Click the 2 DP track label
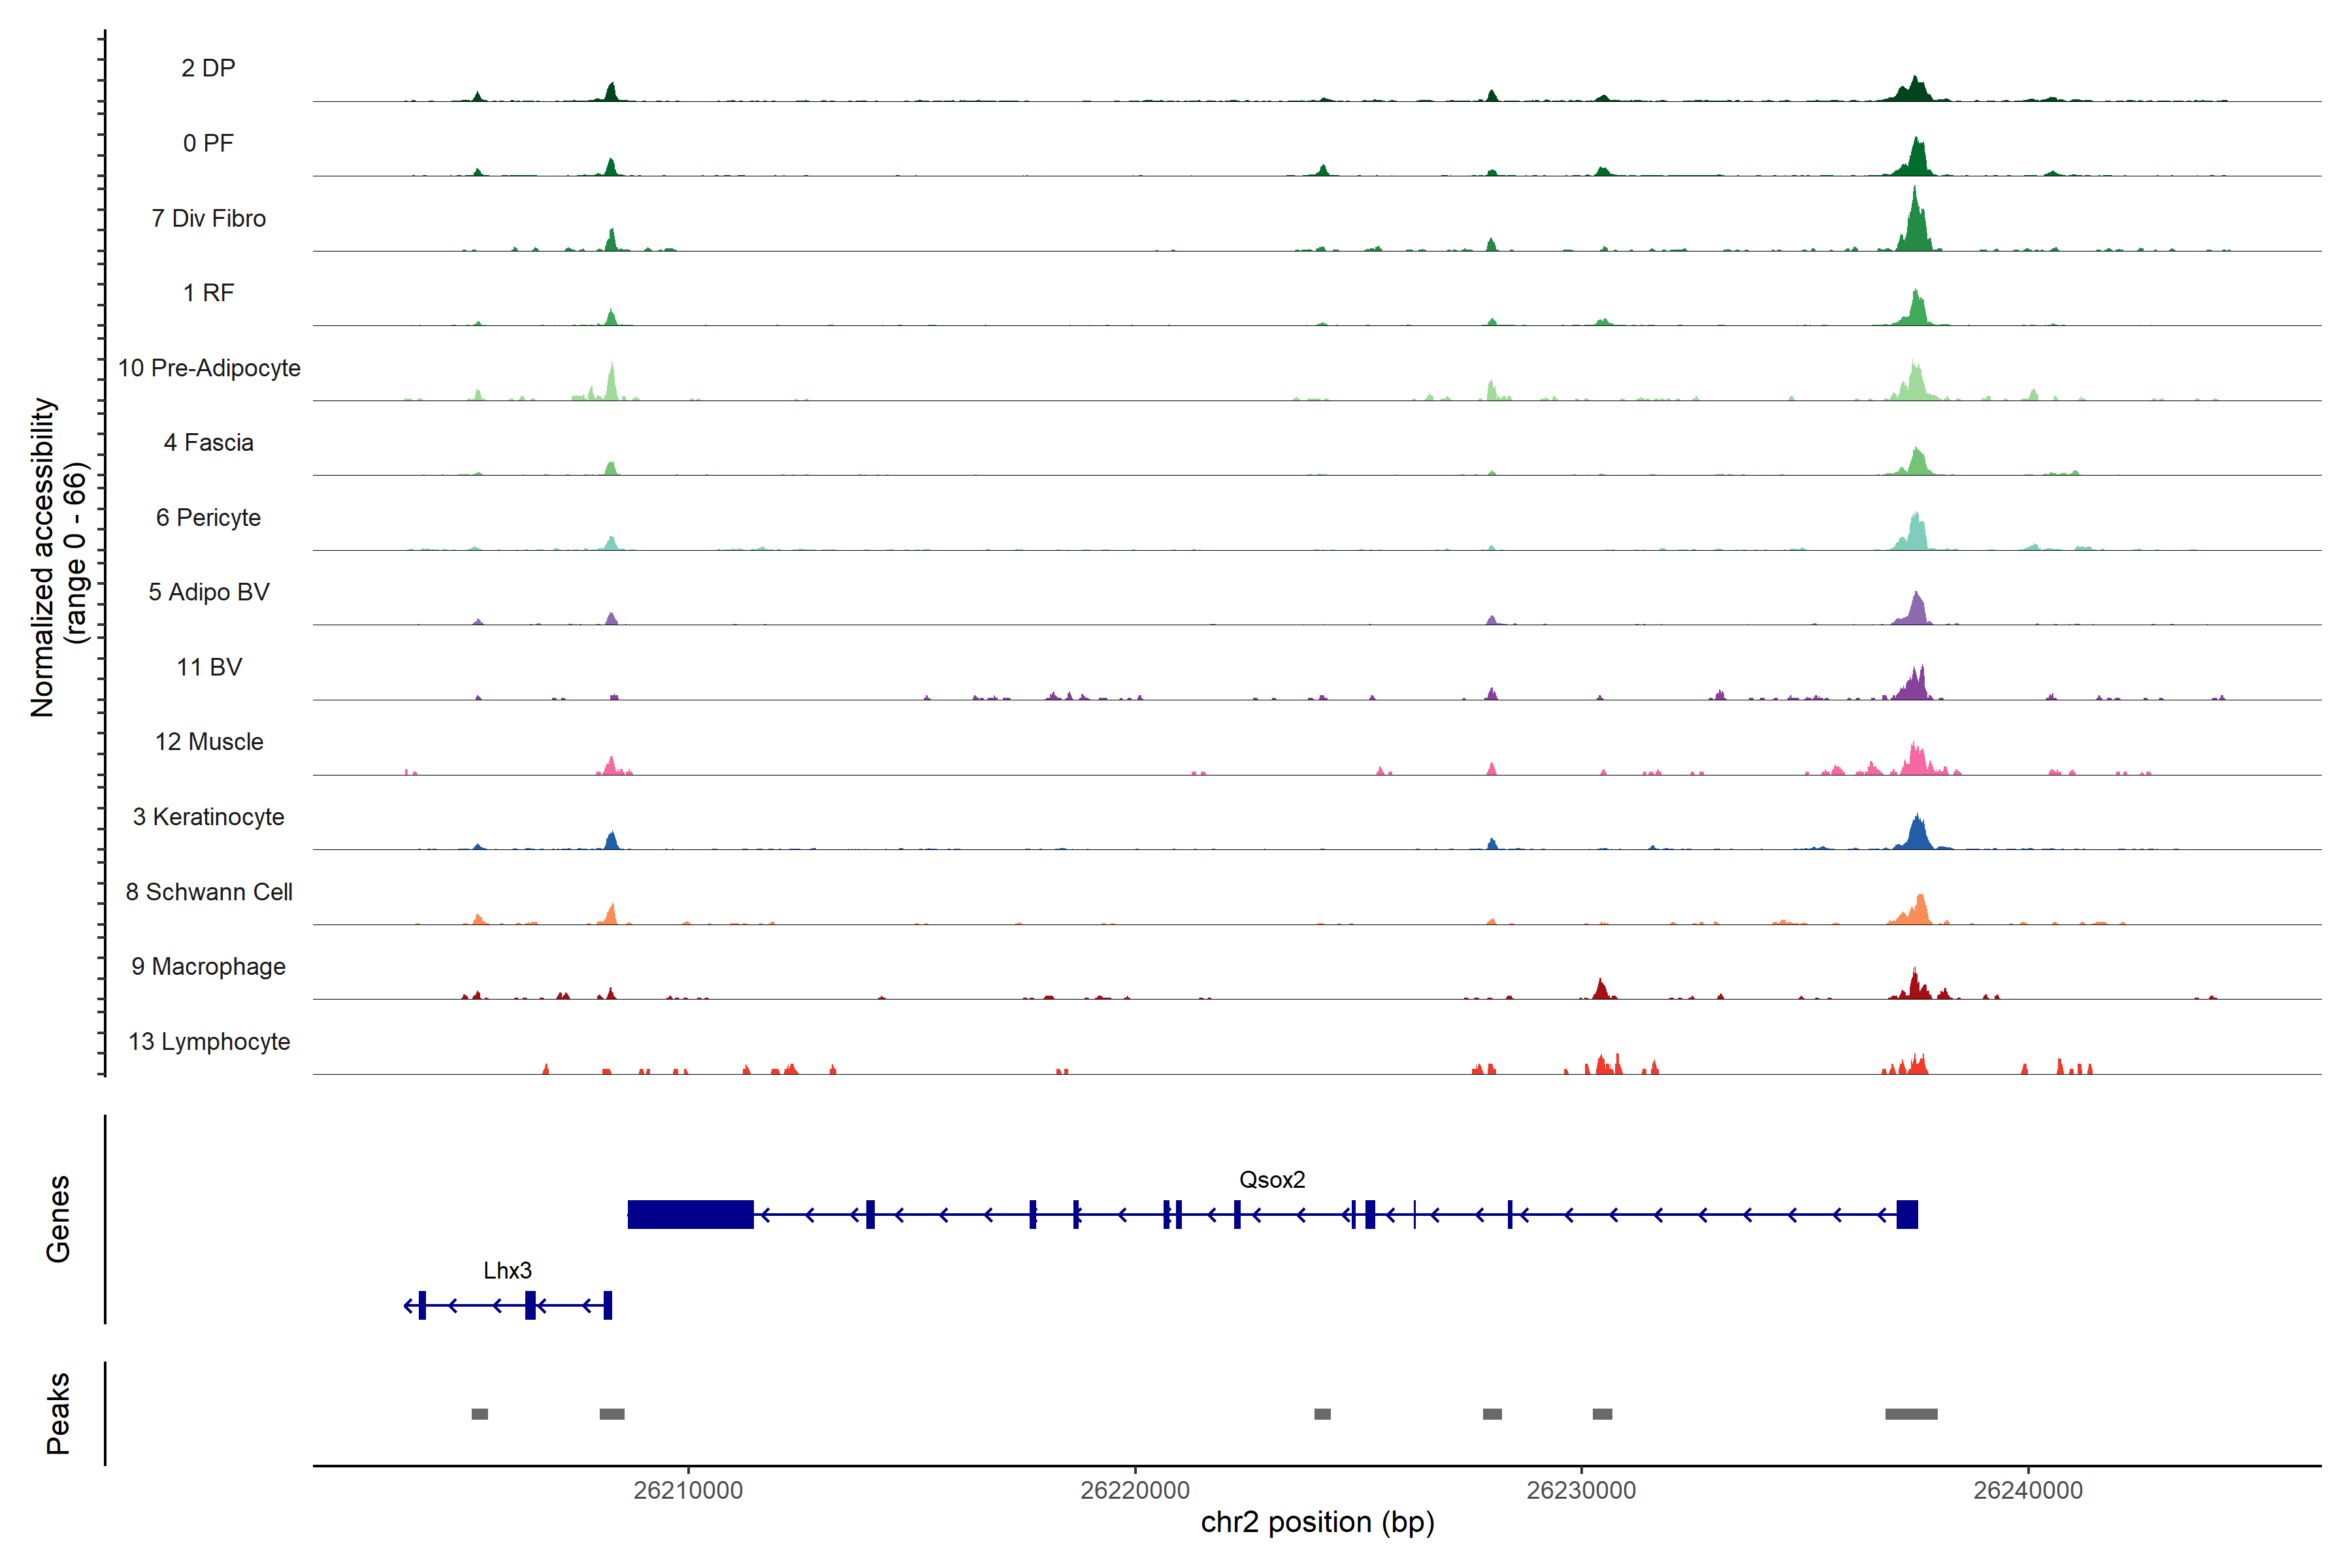This screenshot has height=1568, width=2352. (x=208, y=68)
